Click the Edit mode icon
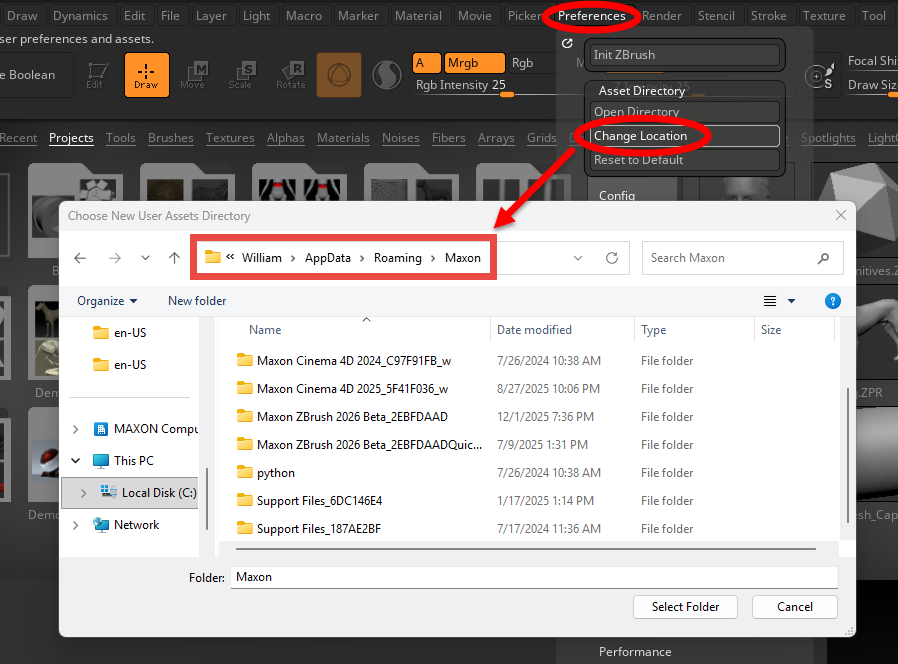898x664 pixels. point(95,75)
